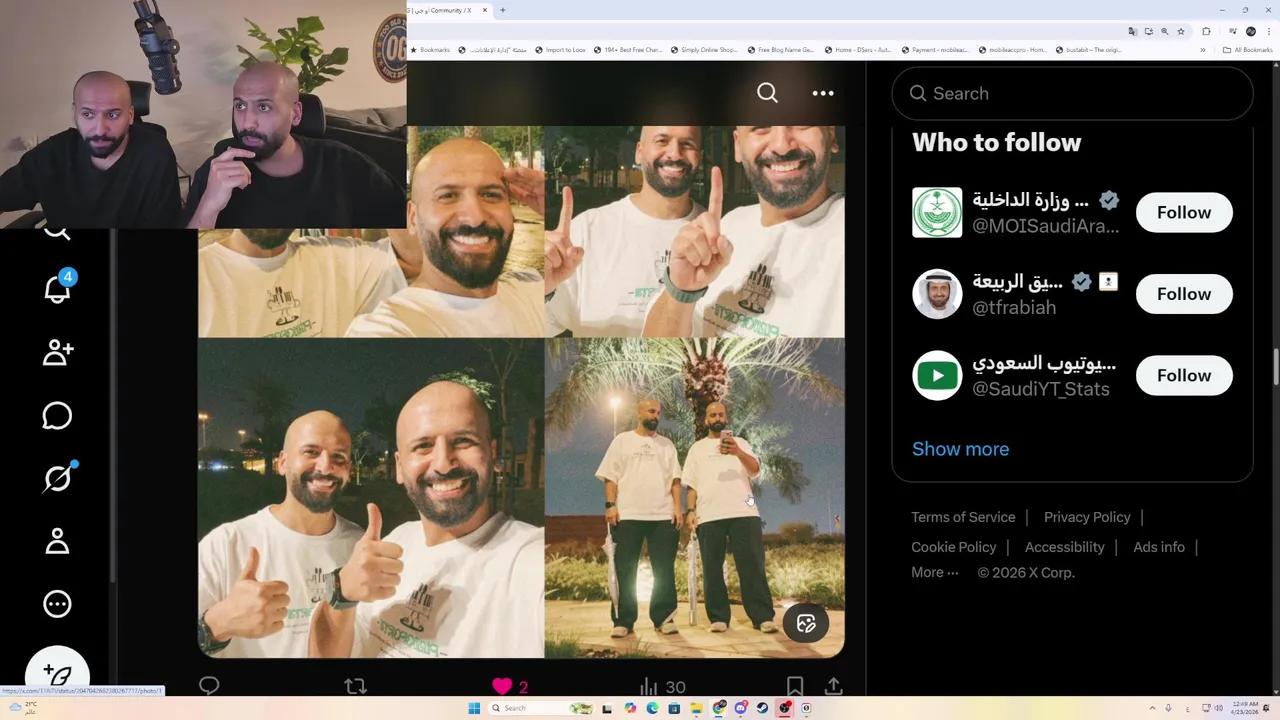Open Free Blog Name Ge... bookmark

click(x=781, y=50)
